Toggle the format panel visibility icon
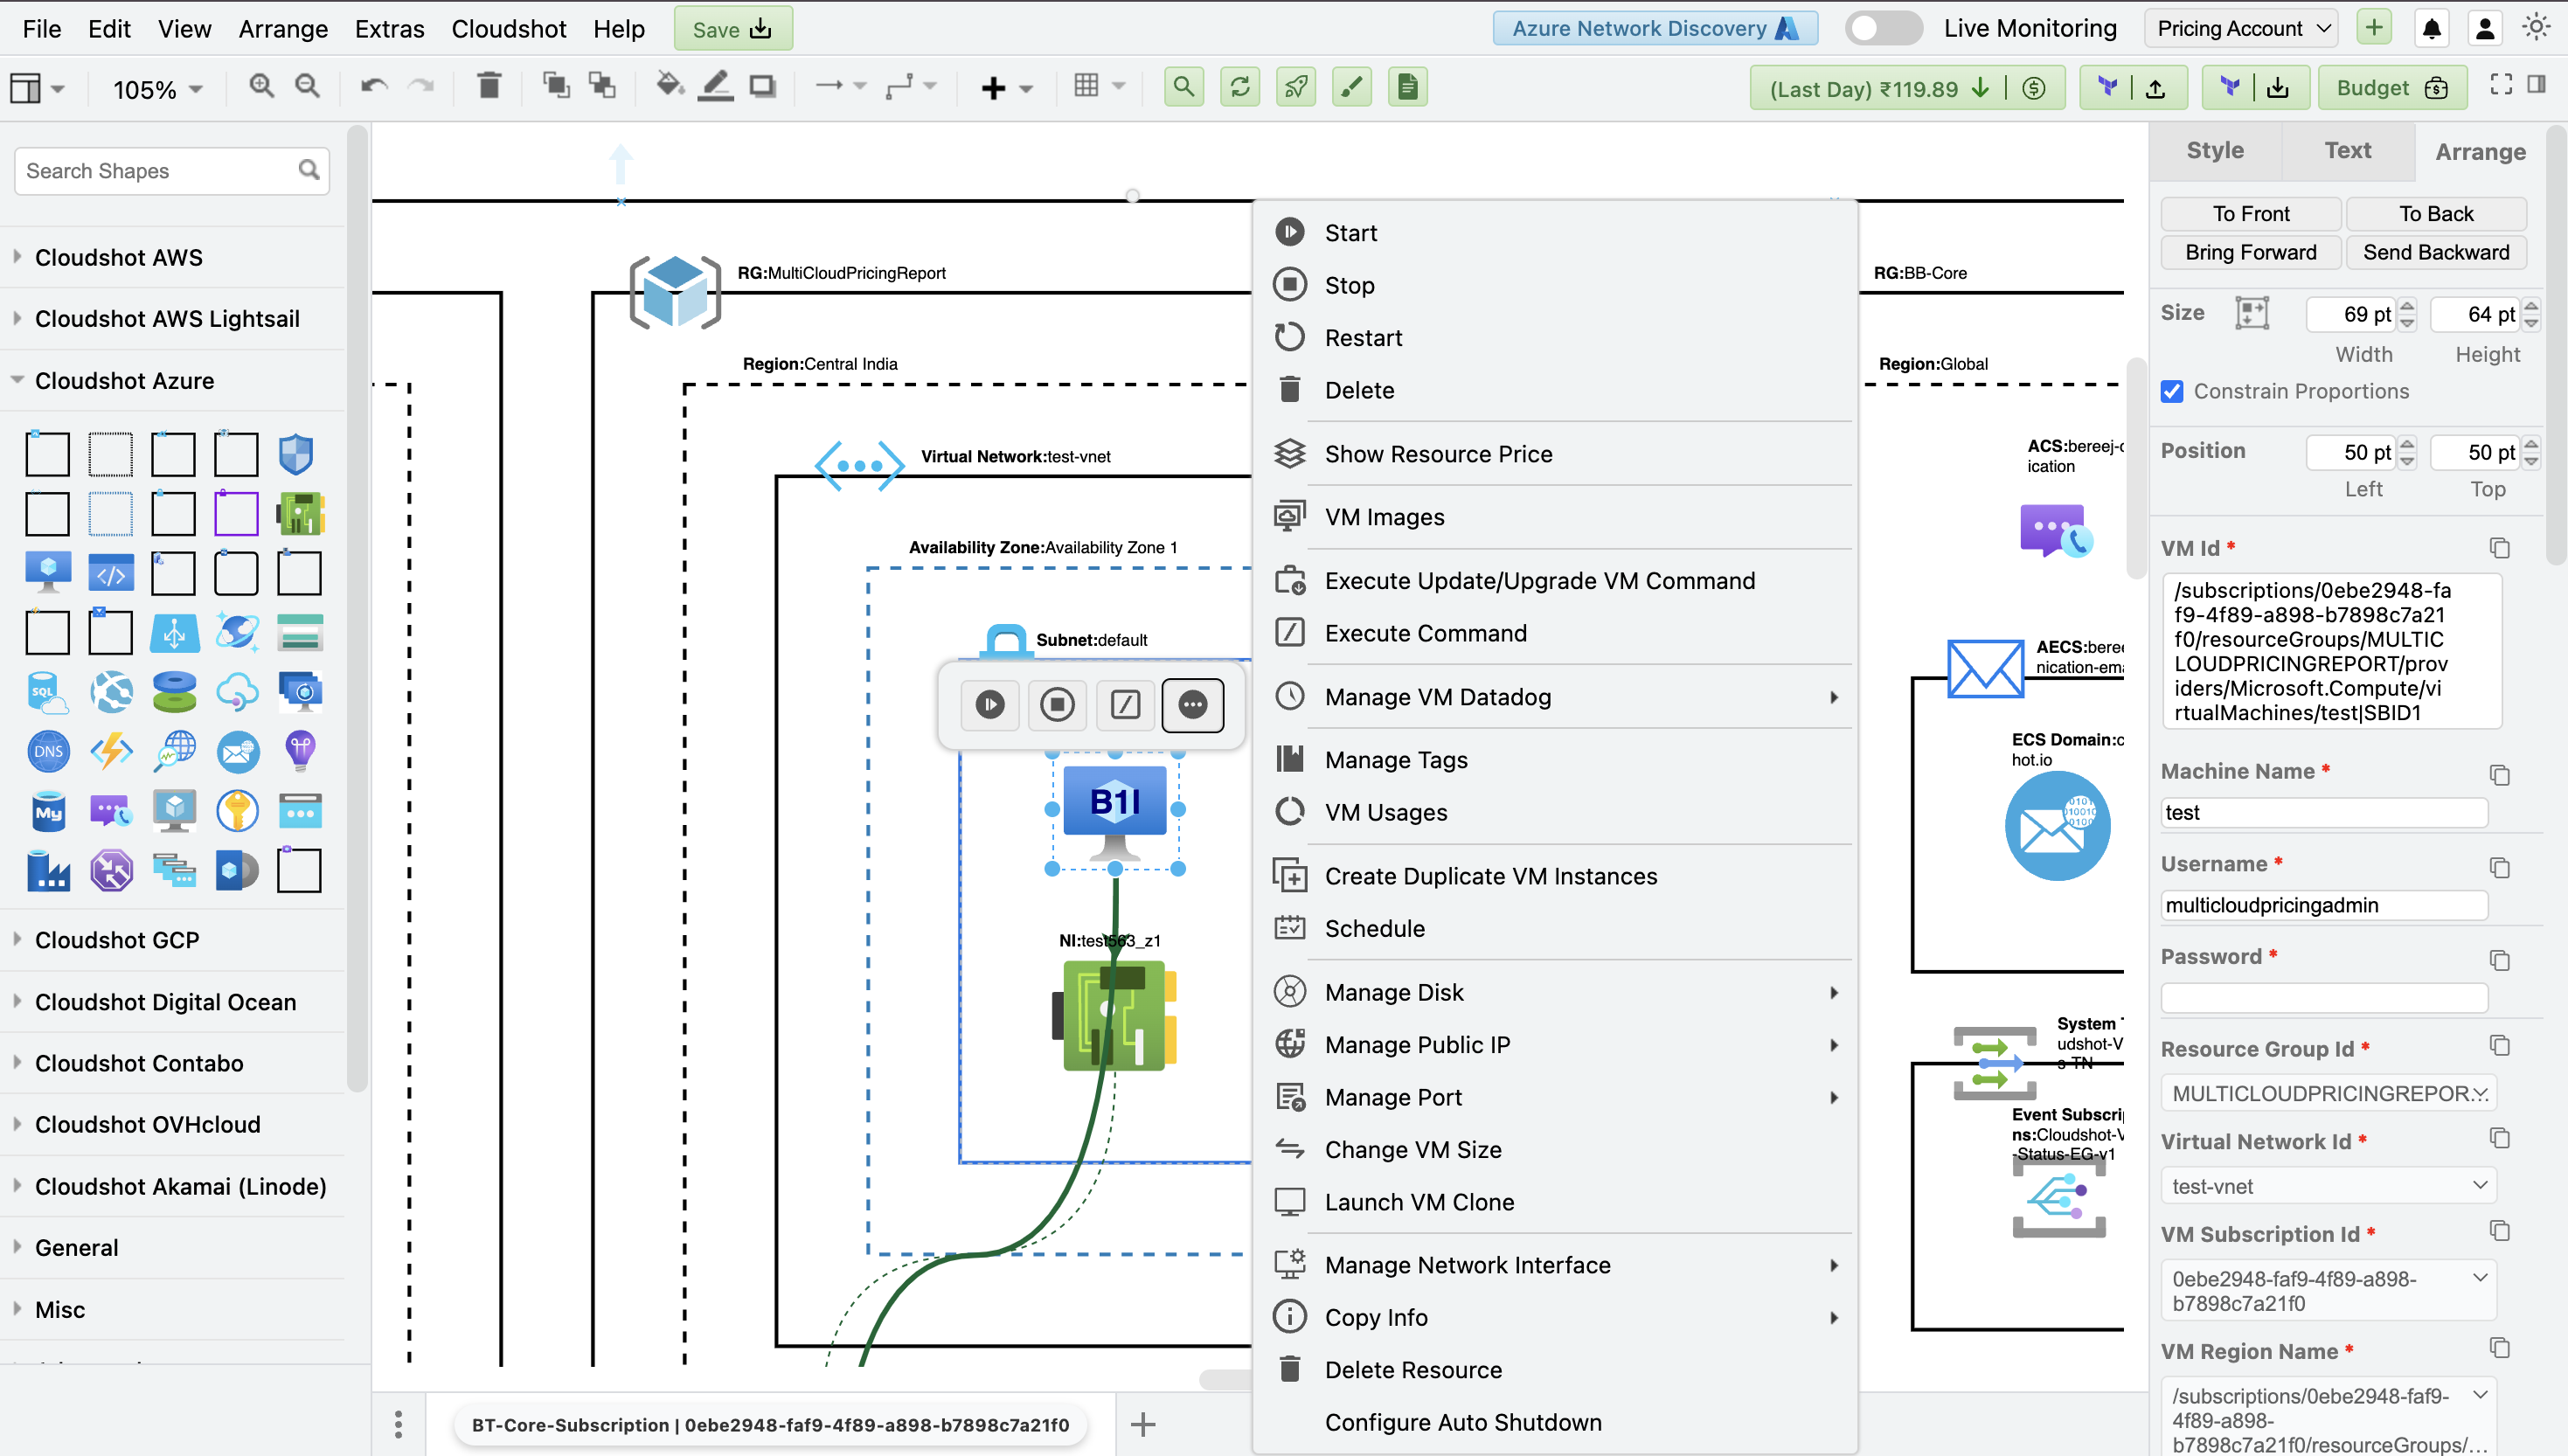 pos(2537,85)
